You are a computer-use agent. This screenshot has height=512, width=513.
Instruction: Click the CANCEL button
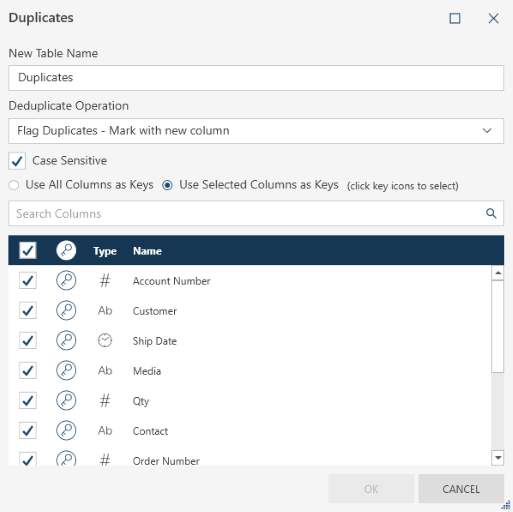coord(461,489)
